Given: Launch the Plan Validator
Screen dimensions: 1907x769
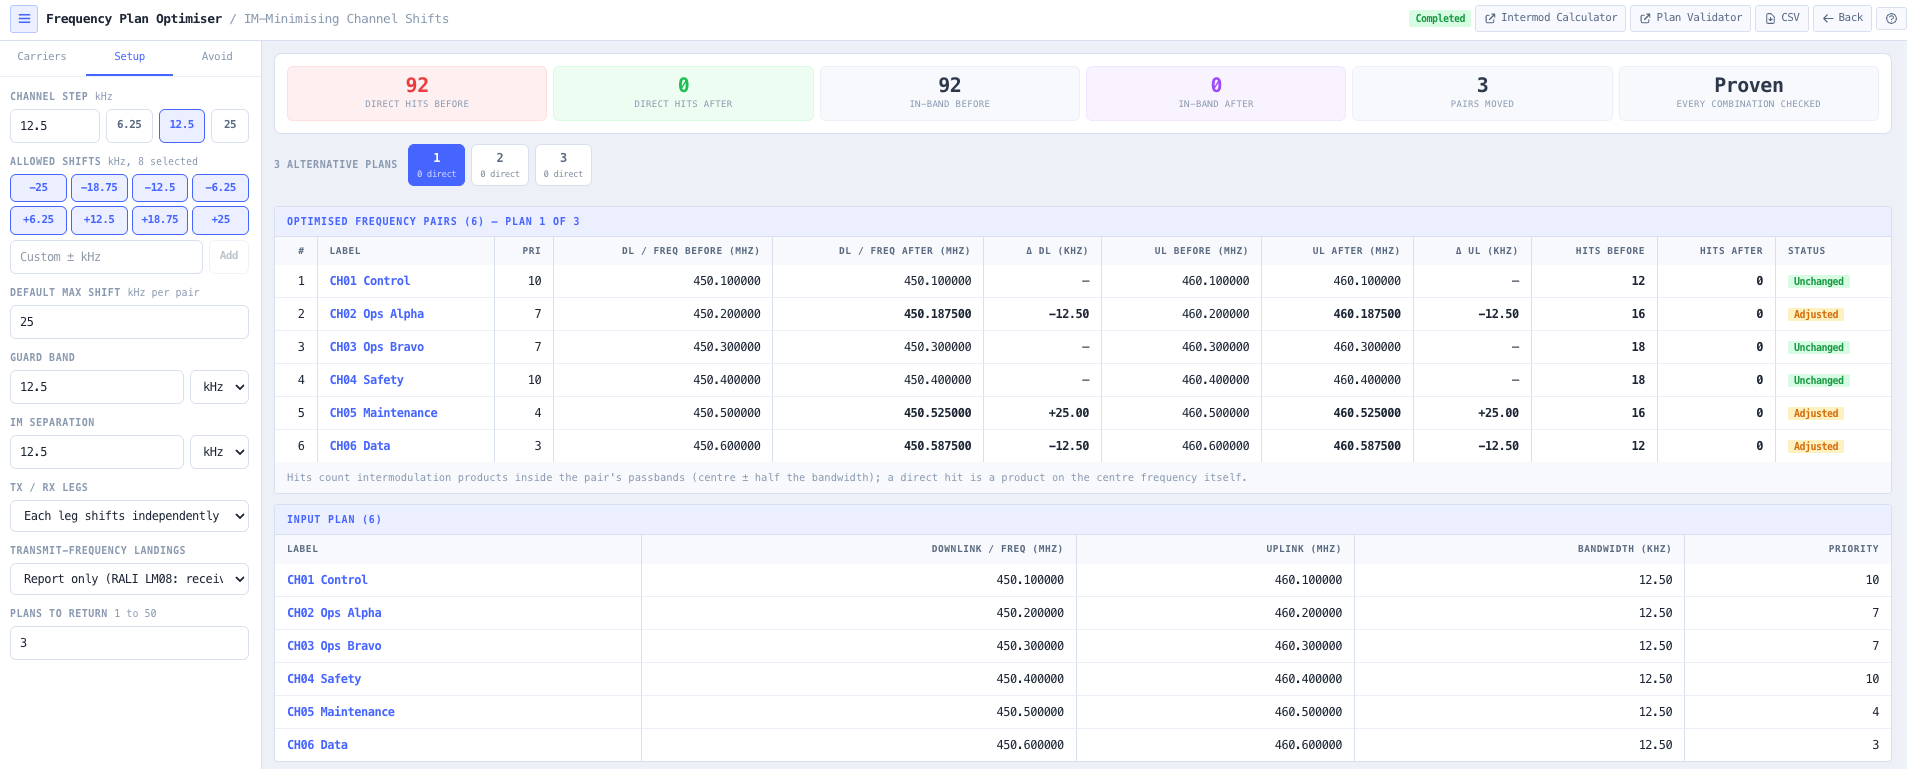Looking at the screenshot, I should pyautogui.click(x=1690, y=18).
